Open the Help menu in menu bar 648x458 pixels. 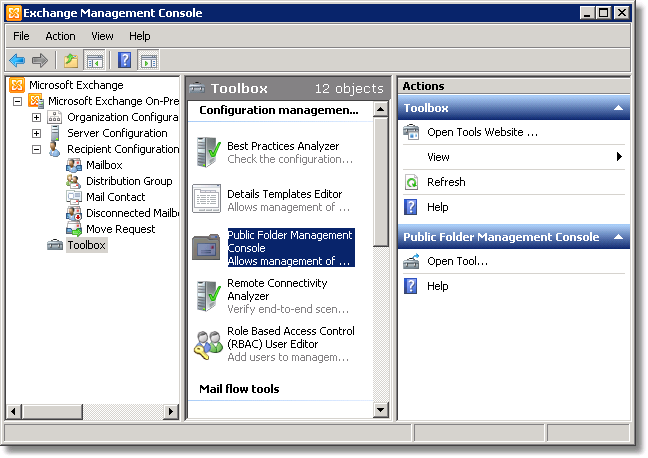(x=140, y=36)
